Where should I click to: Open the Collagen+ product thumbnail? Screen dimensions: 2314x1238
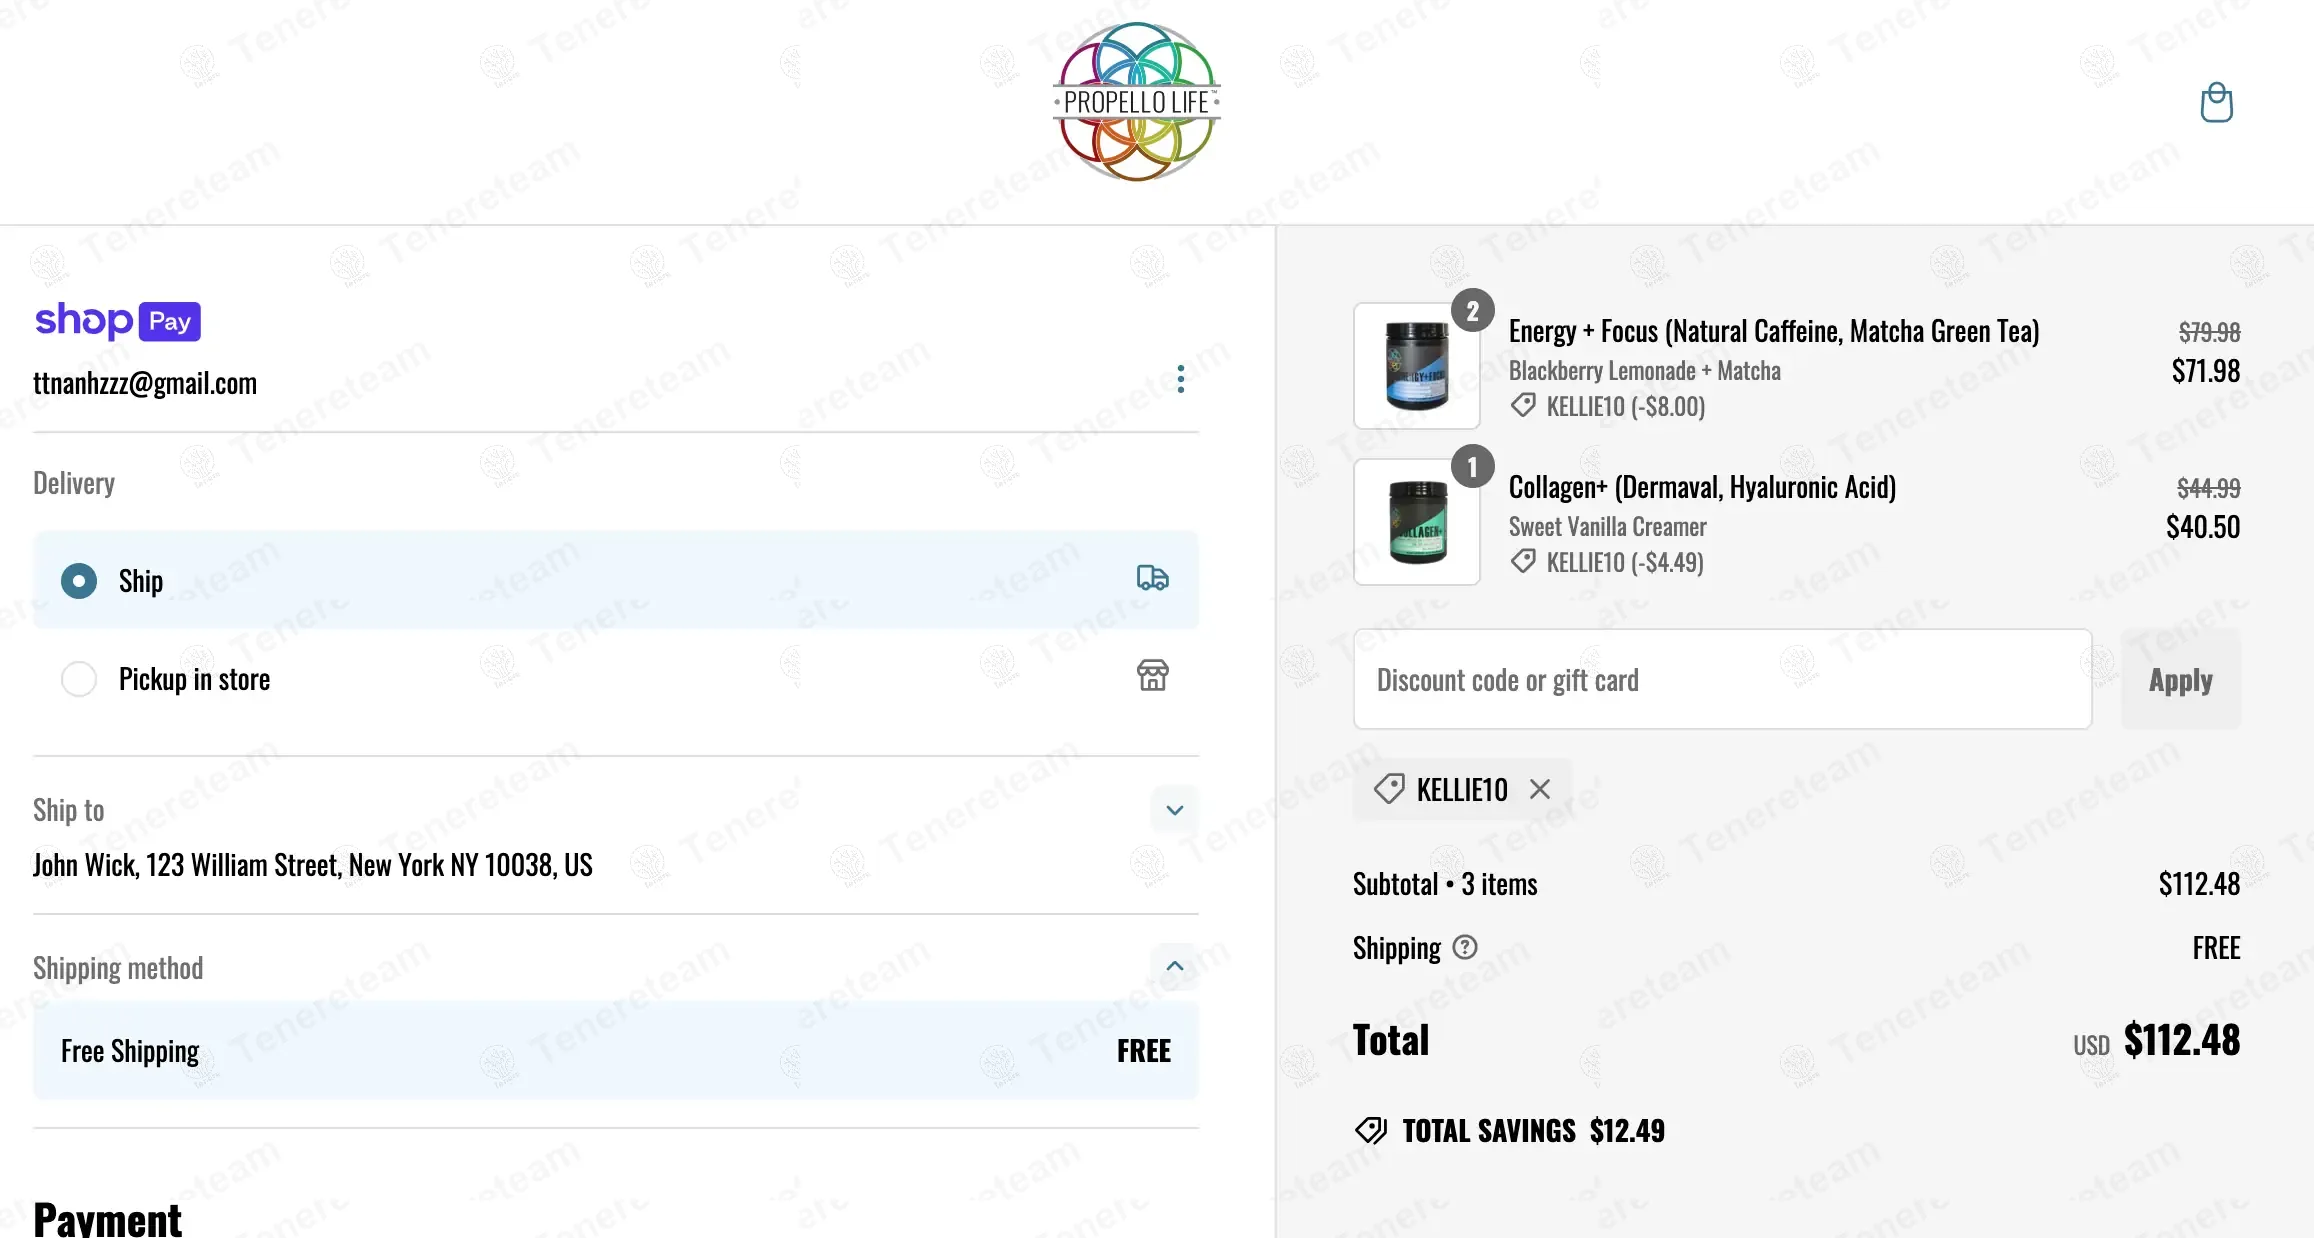(1417, 522)
